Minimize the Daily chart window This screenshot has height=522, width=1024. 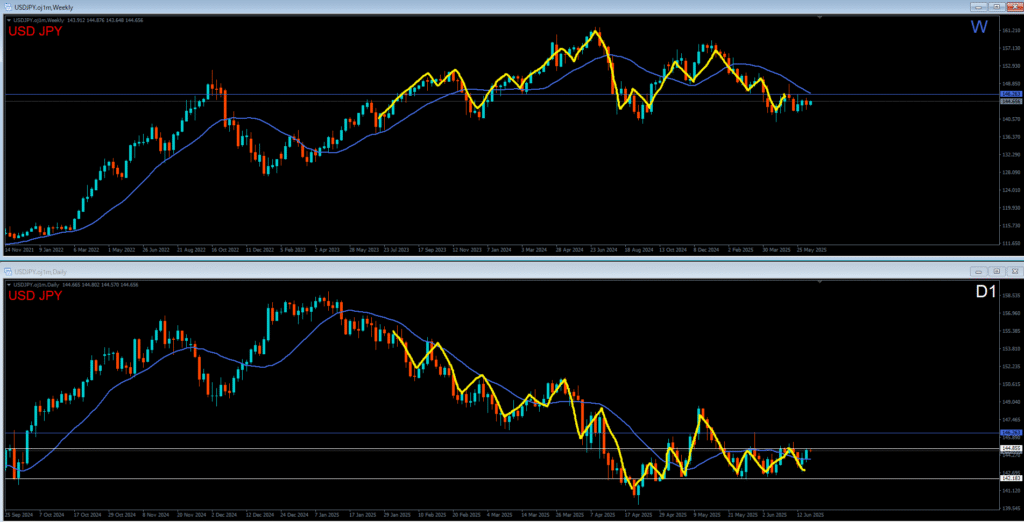[x=978, y=271]
